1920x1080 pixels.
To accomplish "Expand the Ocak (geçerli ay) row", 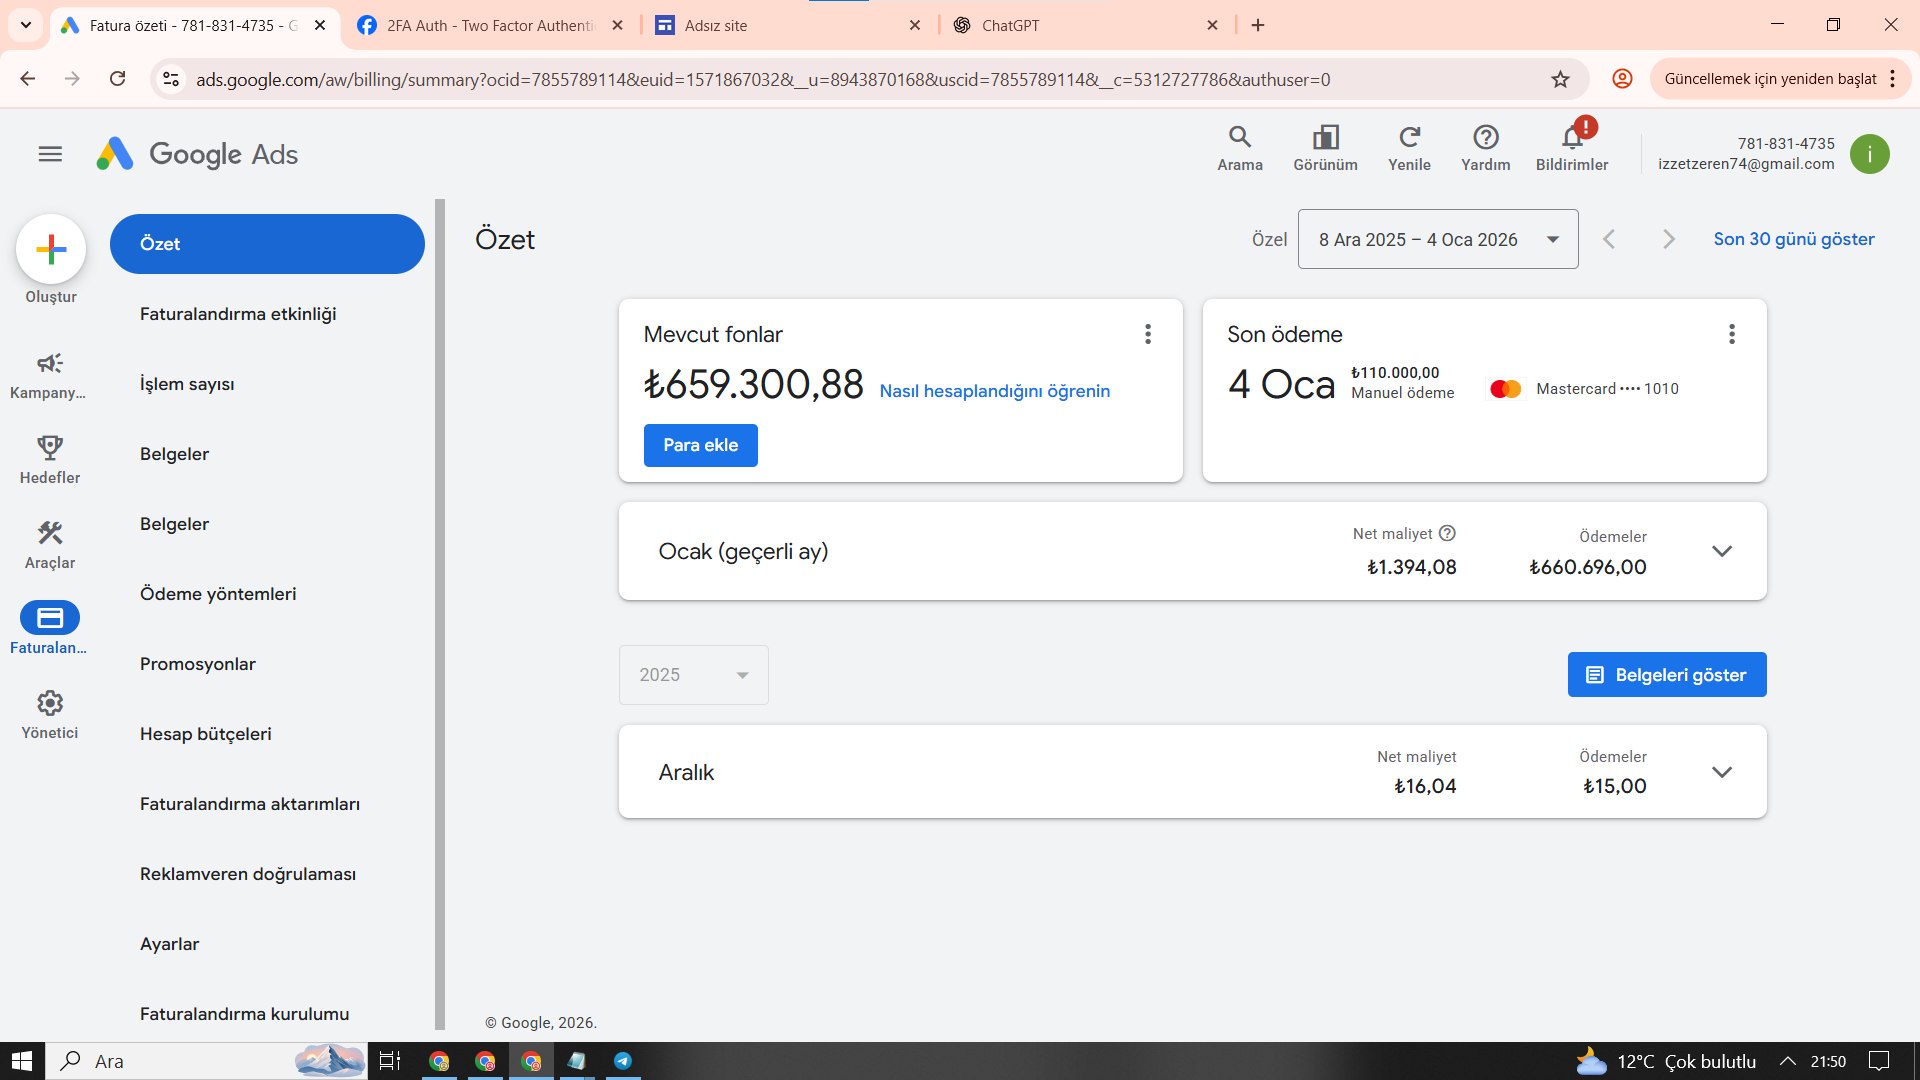I will click(x=1721, y=551).
